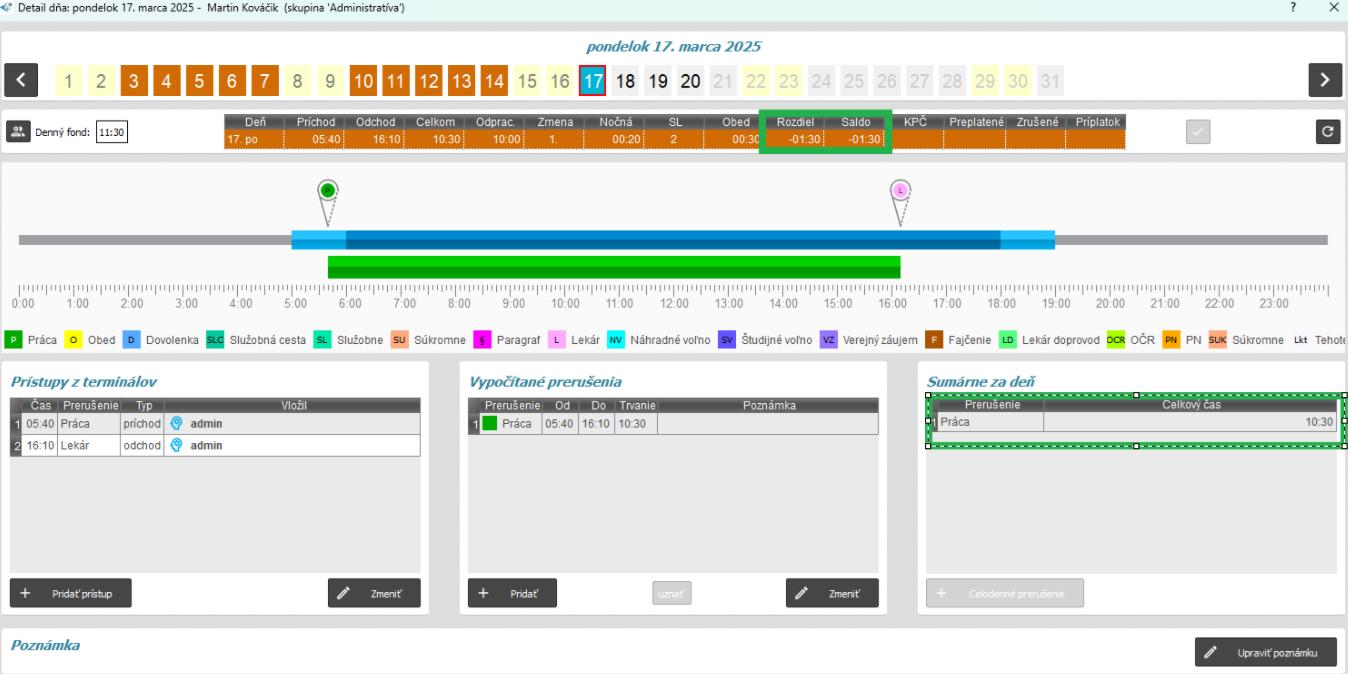The height and width of the screenshot is (674, 1348).
Task: Click the green Práca color swatch in interruptions
Action: tap(490, 424)
